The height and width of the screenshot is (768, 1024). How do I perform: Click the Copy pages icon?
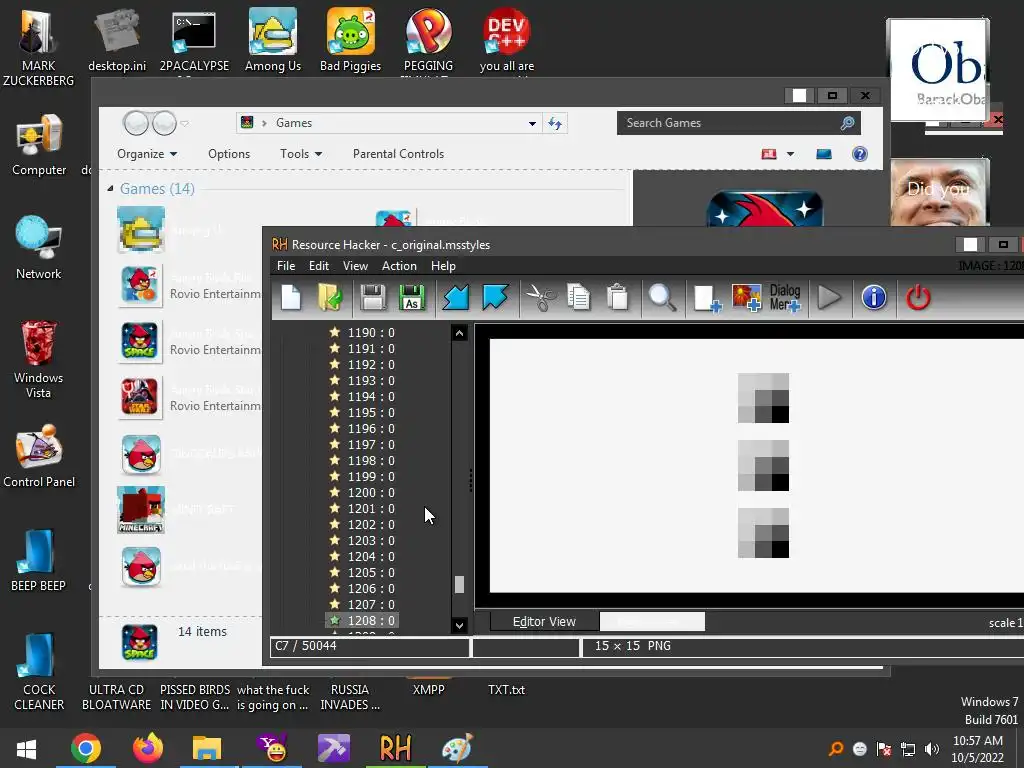point(578,298)
